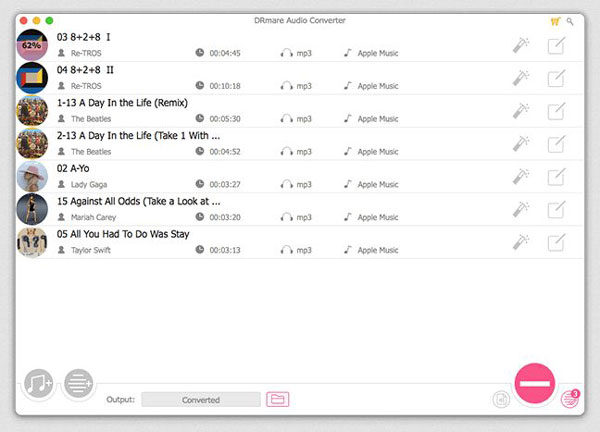The height and width of the screenshot is (432, 600).
Task: Click edit icon for 1-13 Remix track
Action: (556, 111)
